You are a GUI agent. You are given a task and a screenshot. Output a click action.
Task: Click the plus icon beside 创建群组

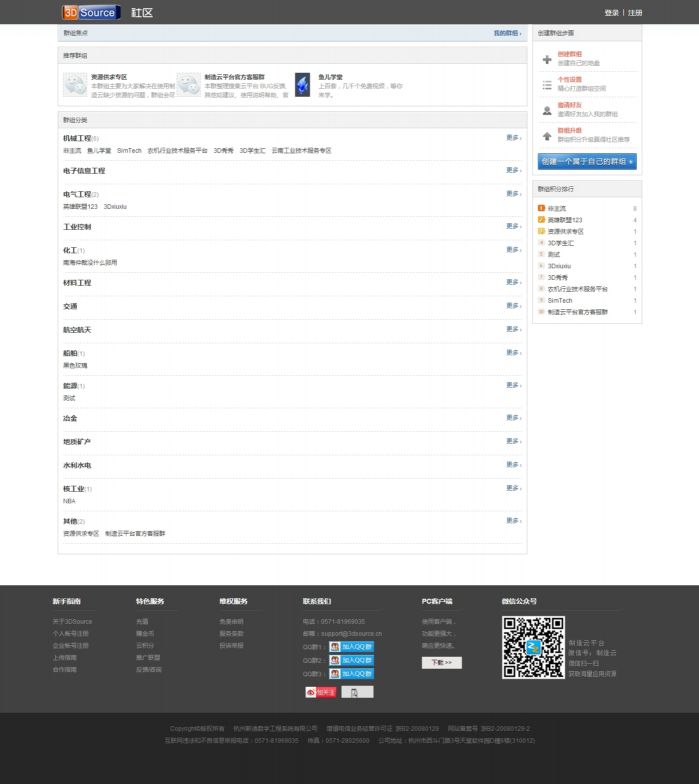(x=547, y=60)
